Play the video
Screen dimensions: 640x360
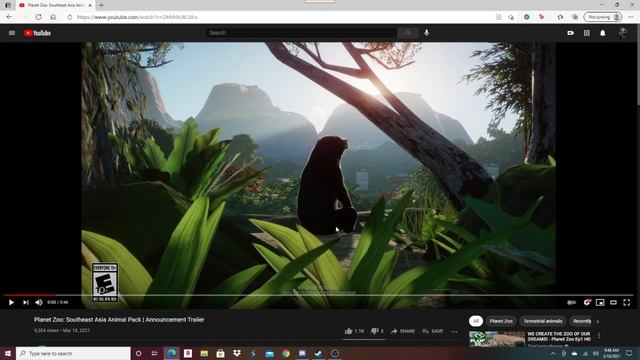(11, 302)
